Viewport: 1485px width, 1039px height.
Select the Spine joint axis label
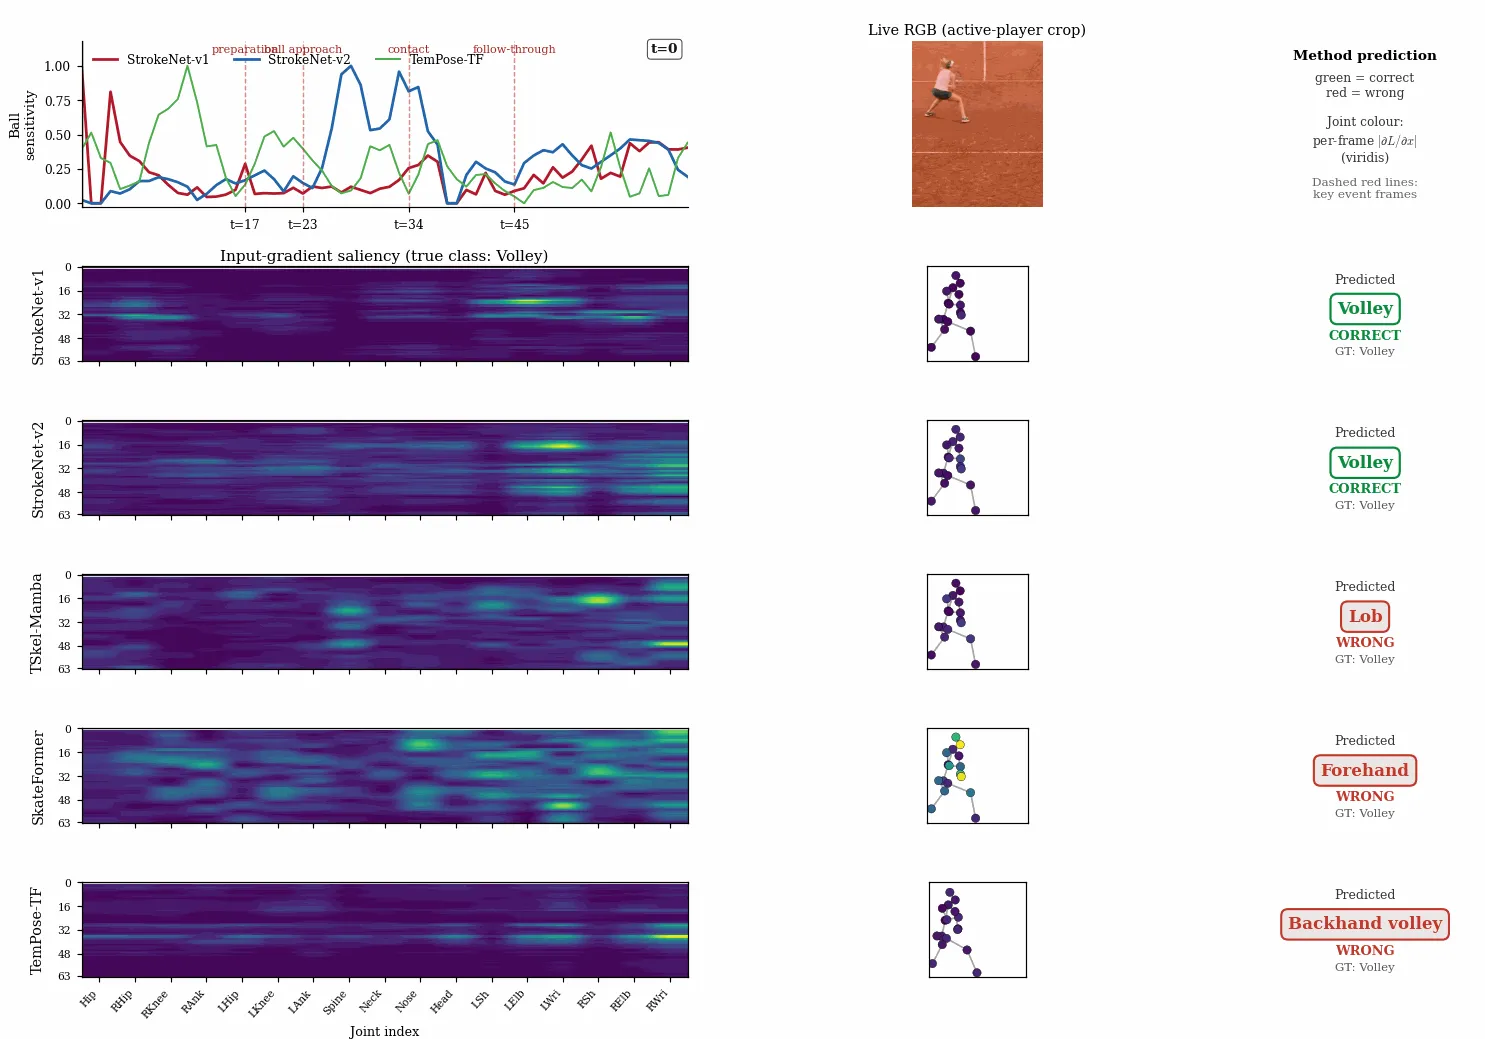click(x=336, y=1001)
